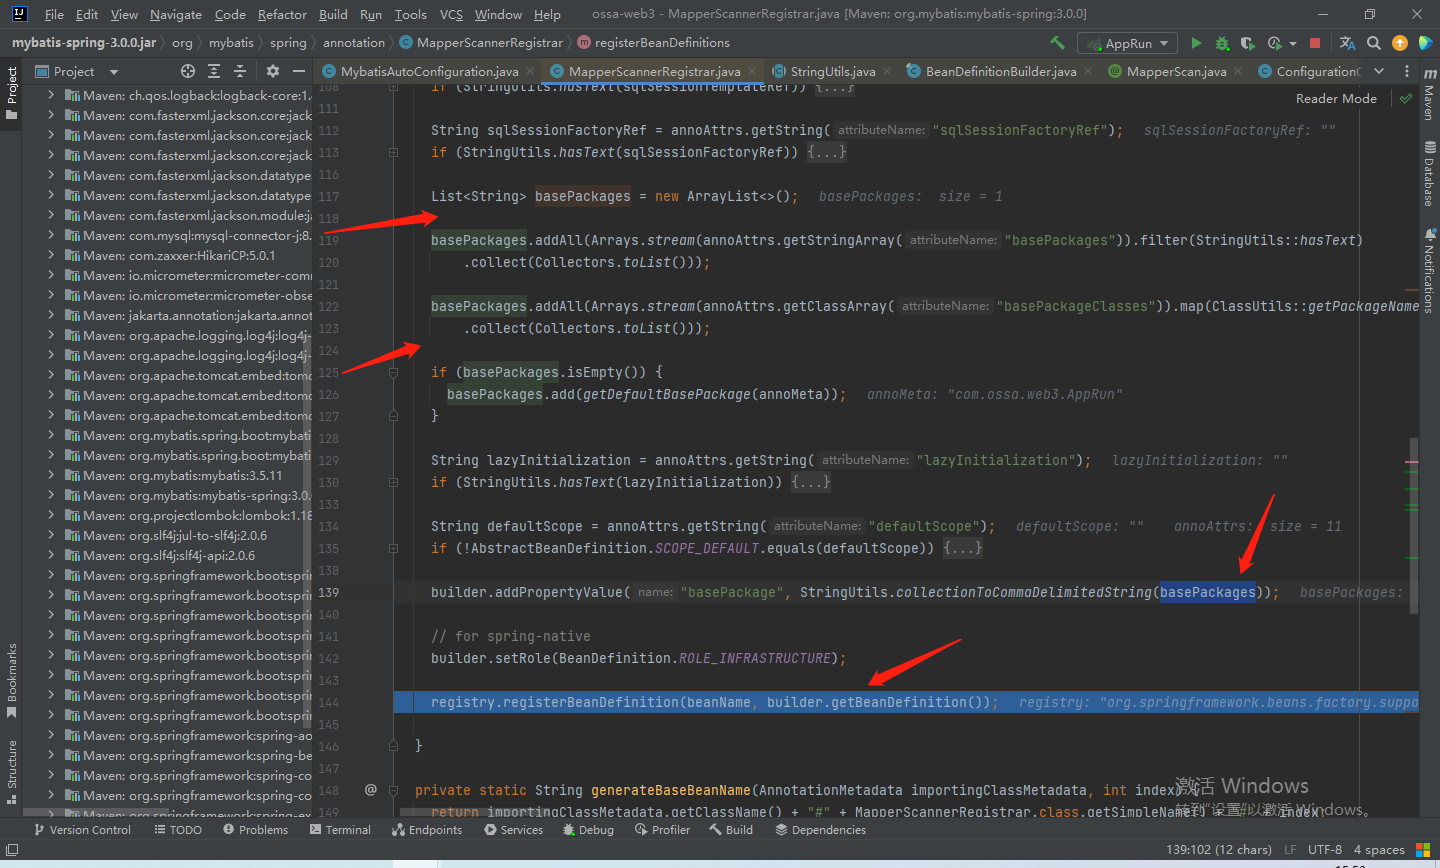This screenshot has height=868, width=1440.
Task: Open profiler run options dropdown arrow
Action: click(x=1293, y=44)
